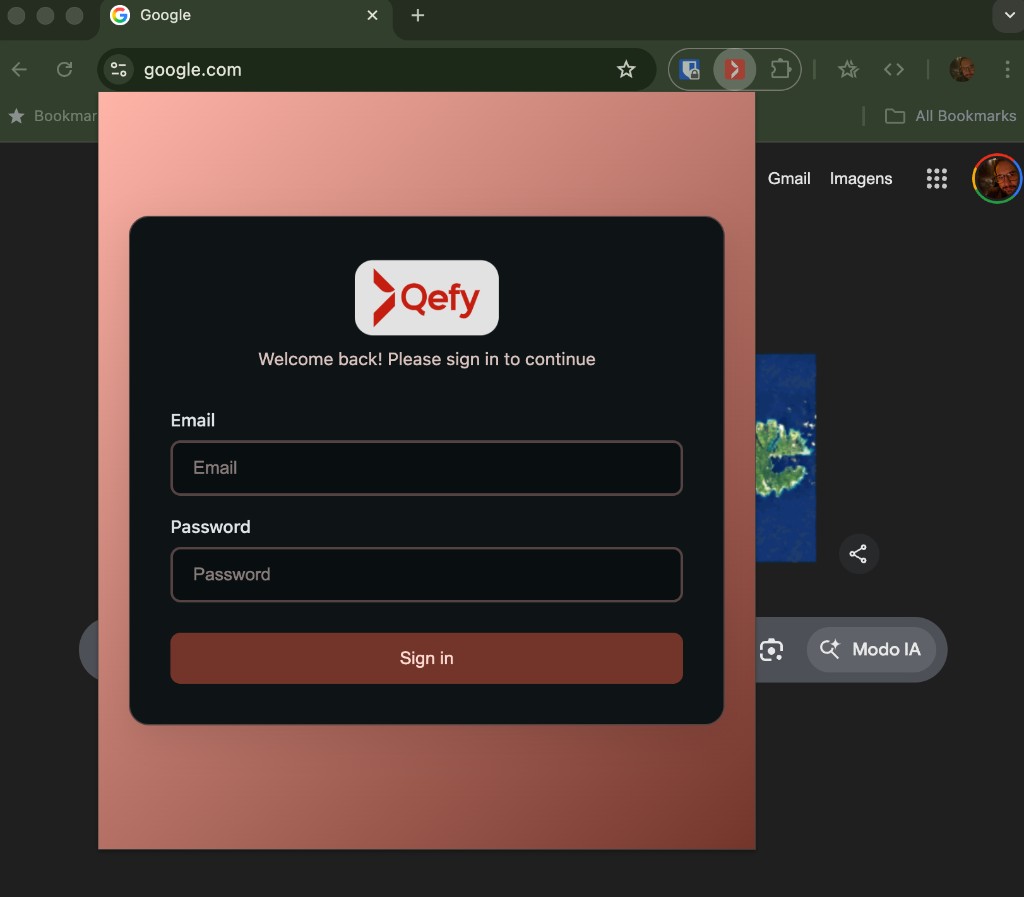This screenshot has width=1024, height=897.
Task: Open the Bookmarks star item in bookmarks bar
Action: click(52, 116)
